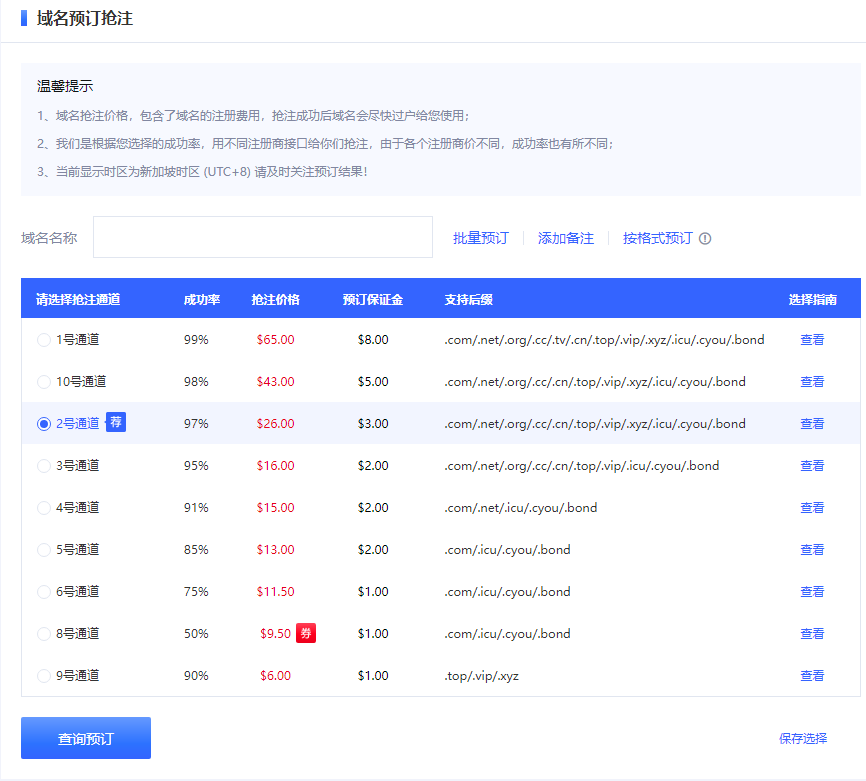The height and width of the screenshot is (781, 866).
Task: Click the $9.50 price value
Action: [275, 634]
